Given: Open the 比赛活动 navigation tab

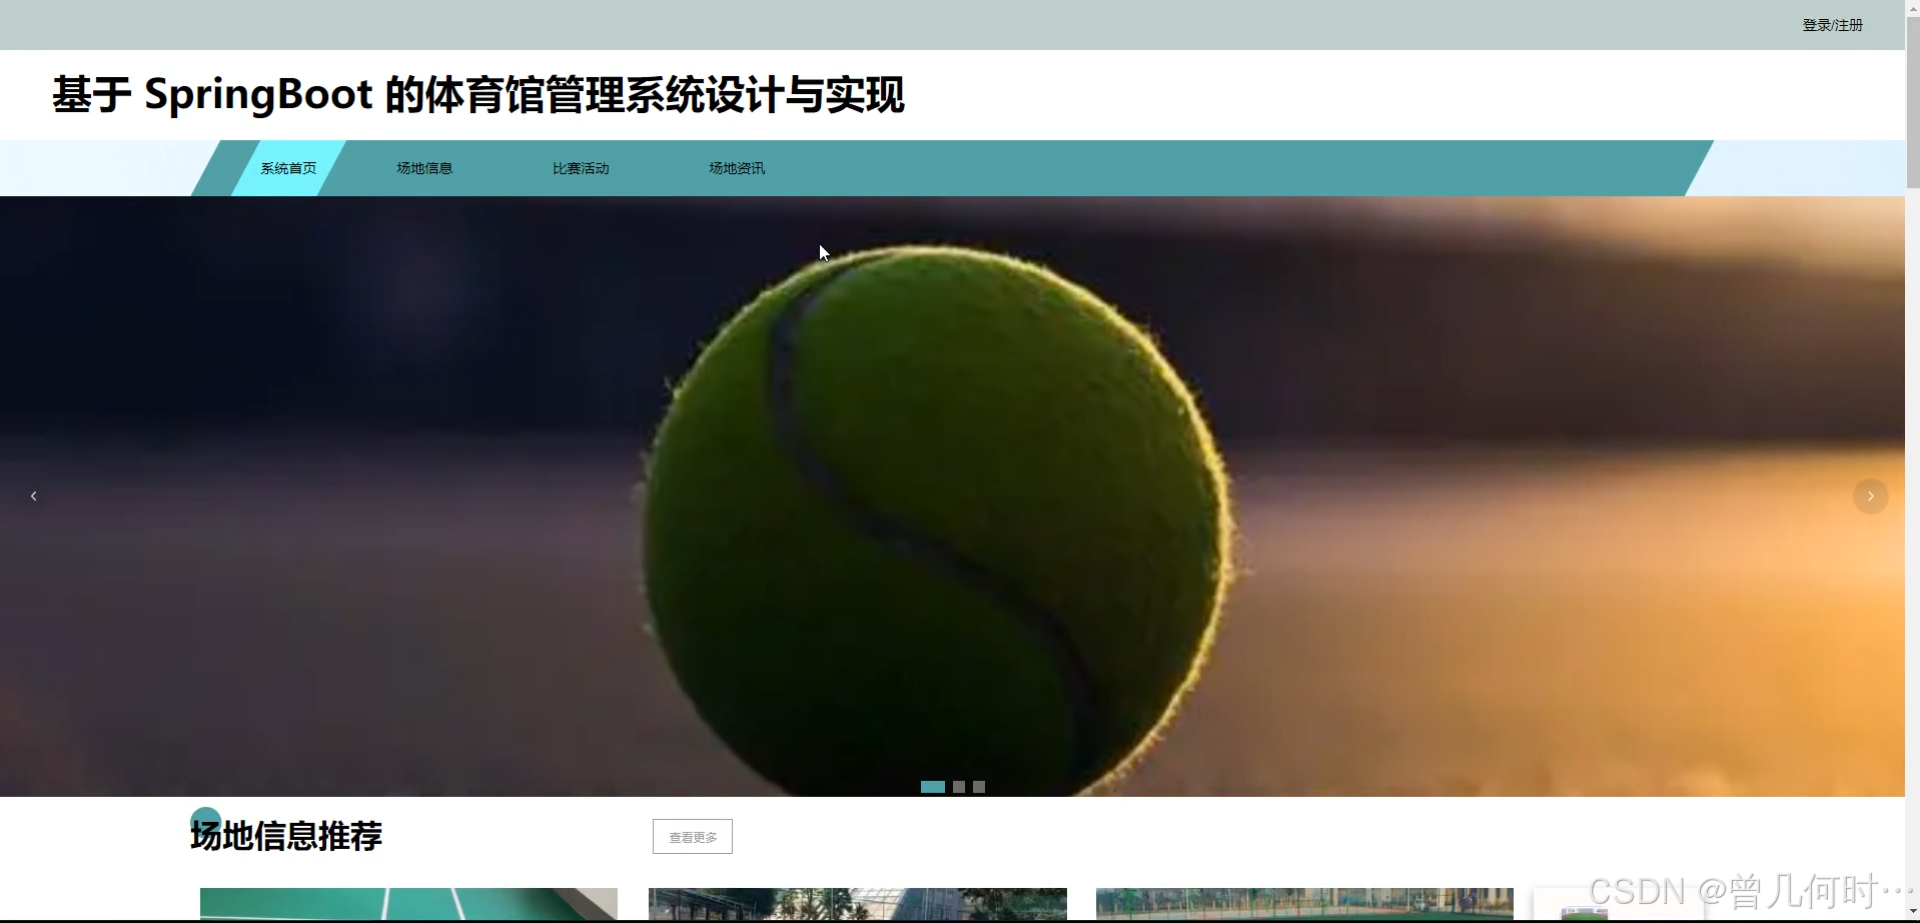Looking at the screenshot, I should (581, 168).
